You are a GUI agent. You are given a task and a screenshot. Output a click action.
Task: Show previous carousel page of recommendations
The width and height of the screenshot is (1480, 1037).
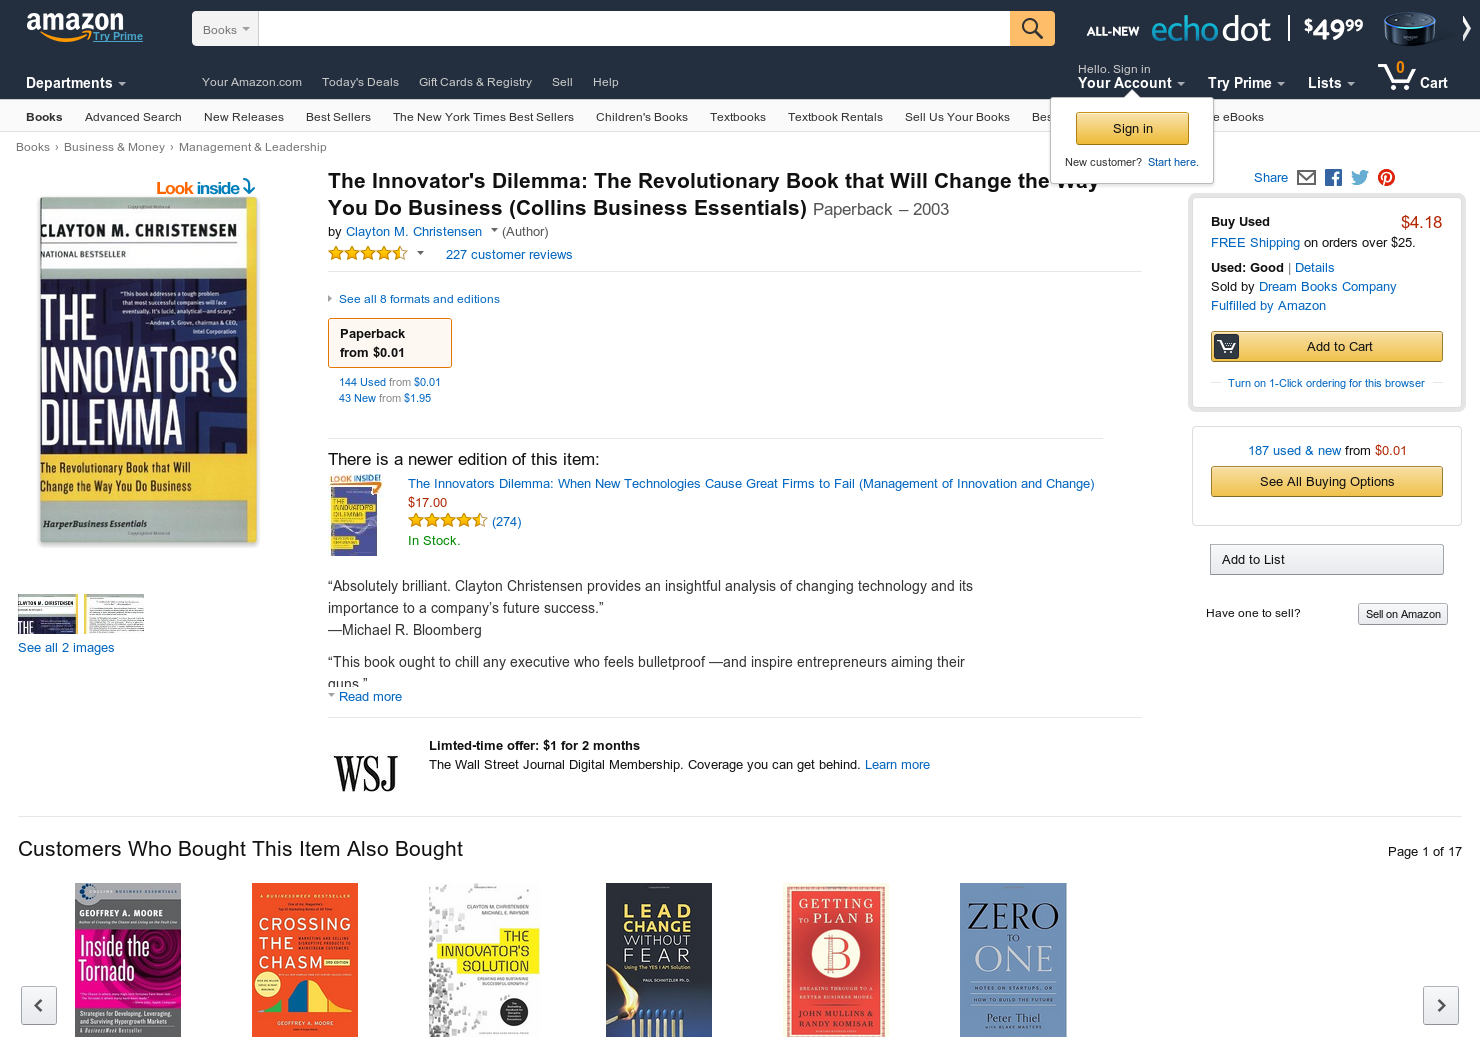pos(38,1005)
